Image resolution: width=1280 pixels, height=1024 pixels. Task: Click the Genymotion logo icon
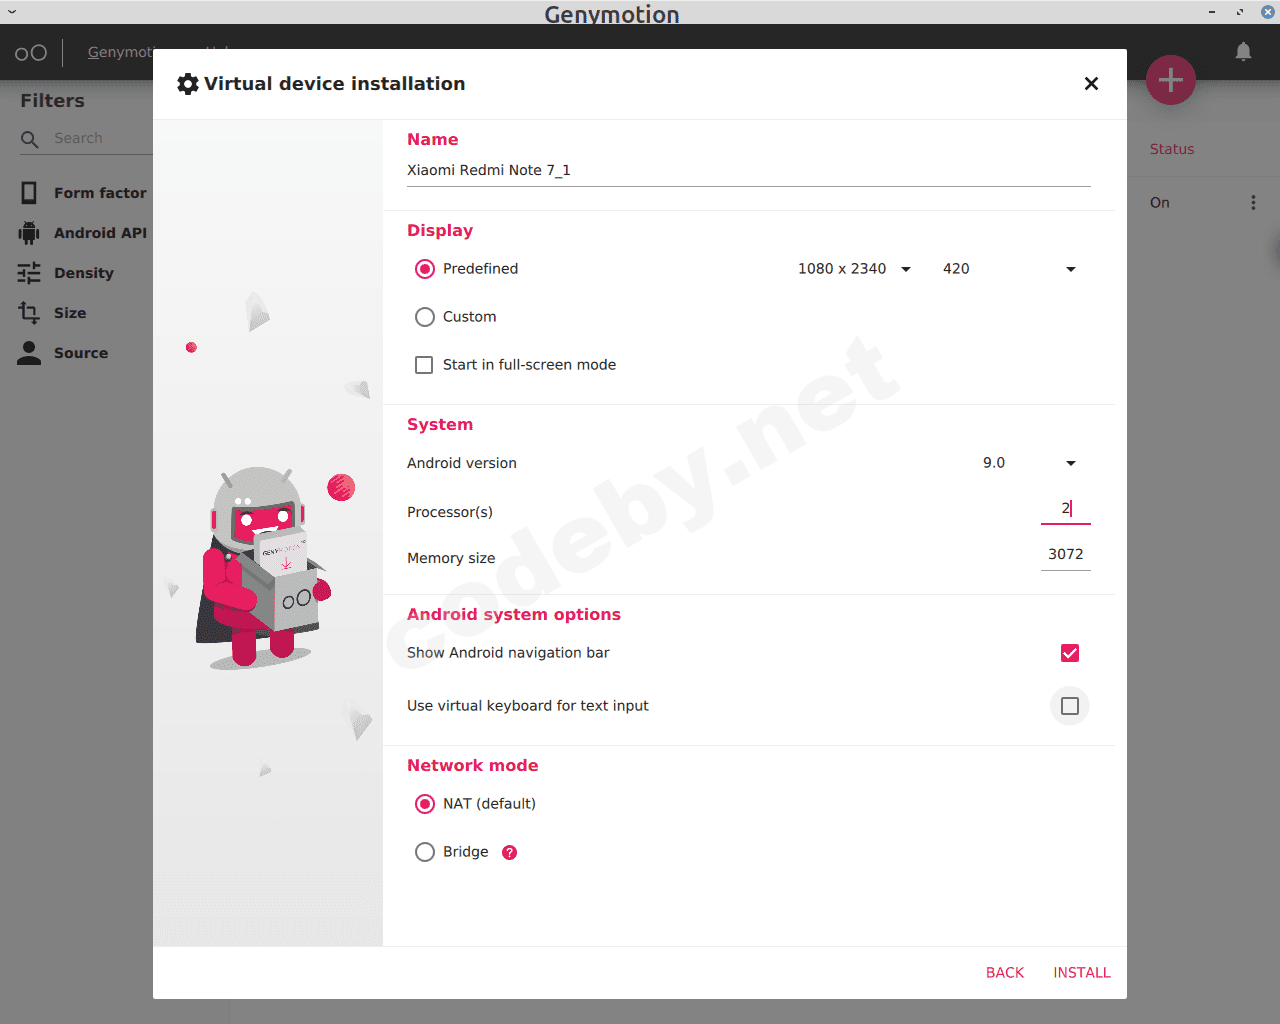tap(31, 52)
